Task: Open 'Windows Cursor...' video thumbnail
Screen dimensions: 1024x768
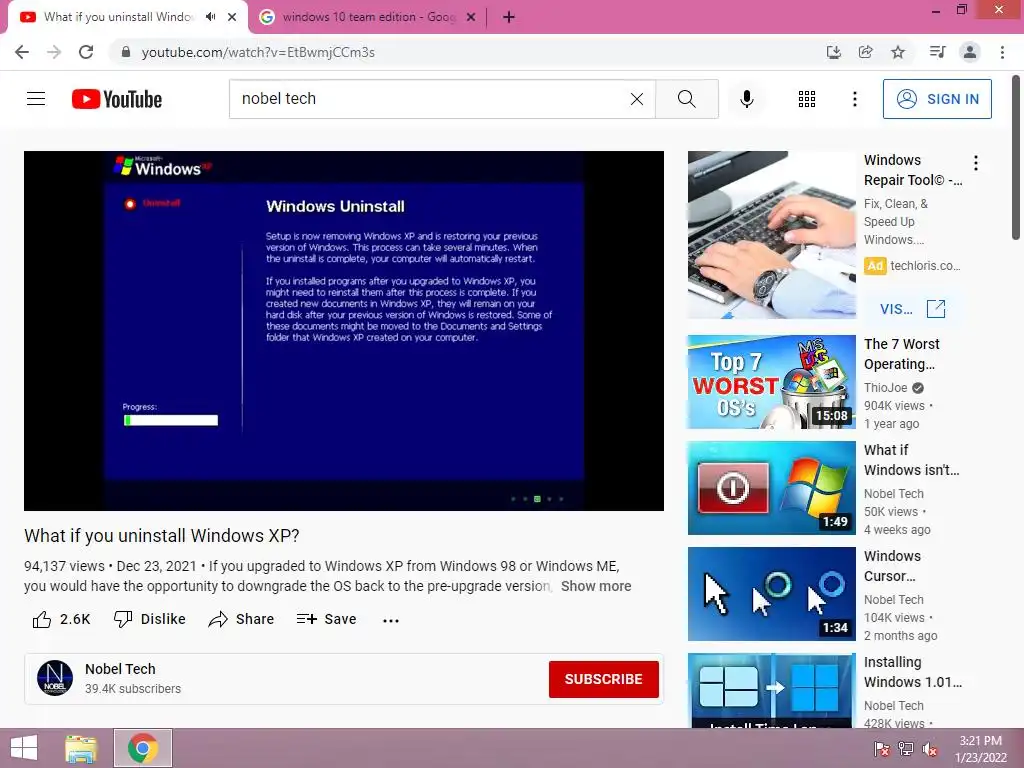Action: pos(771,594)
